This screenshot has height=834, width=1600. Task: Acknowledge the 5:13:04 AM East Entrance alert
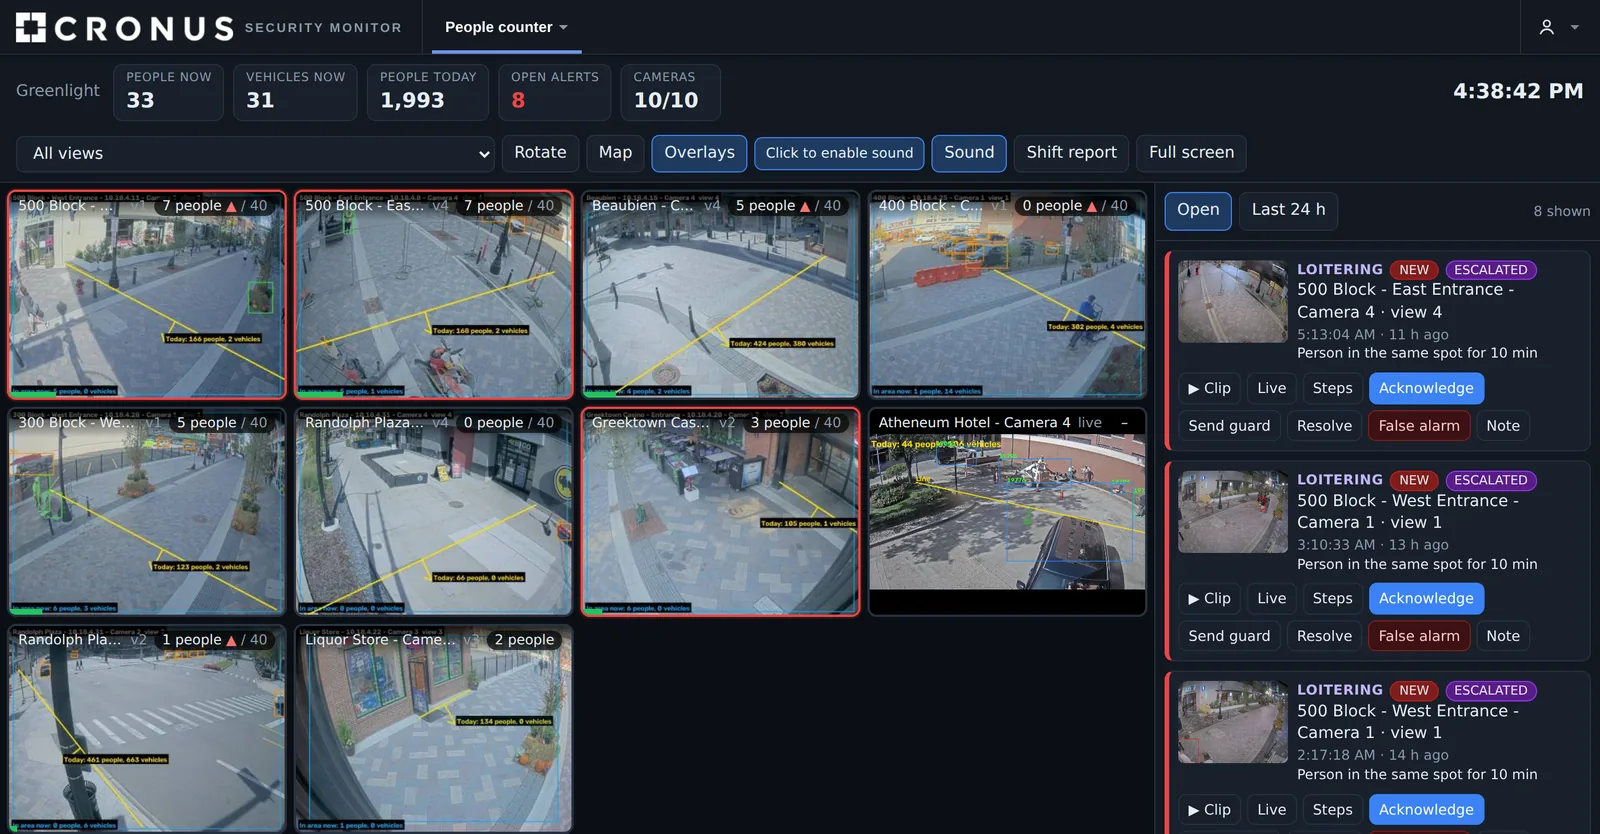click(x=1426, y=388)
